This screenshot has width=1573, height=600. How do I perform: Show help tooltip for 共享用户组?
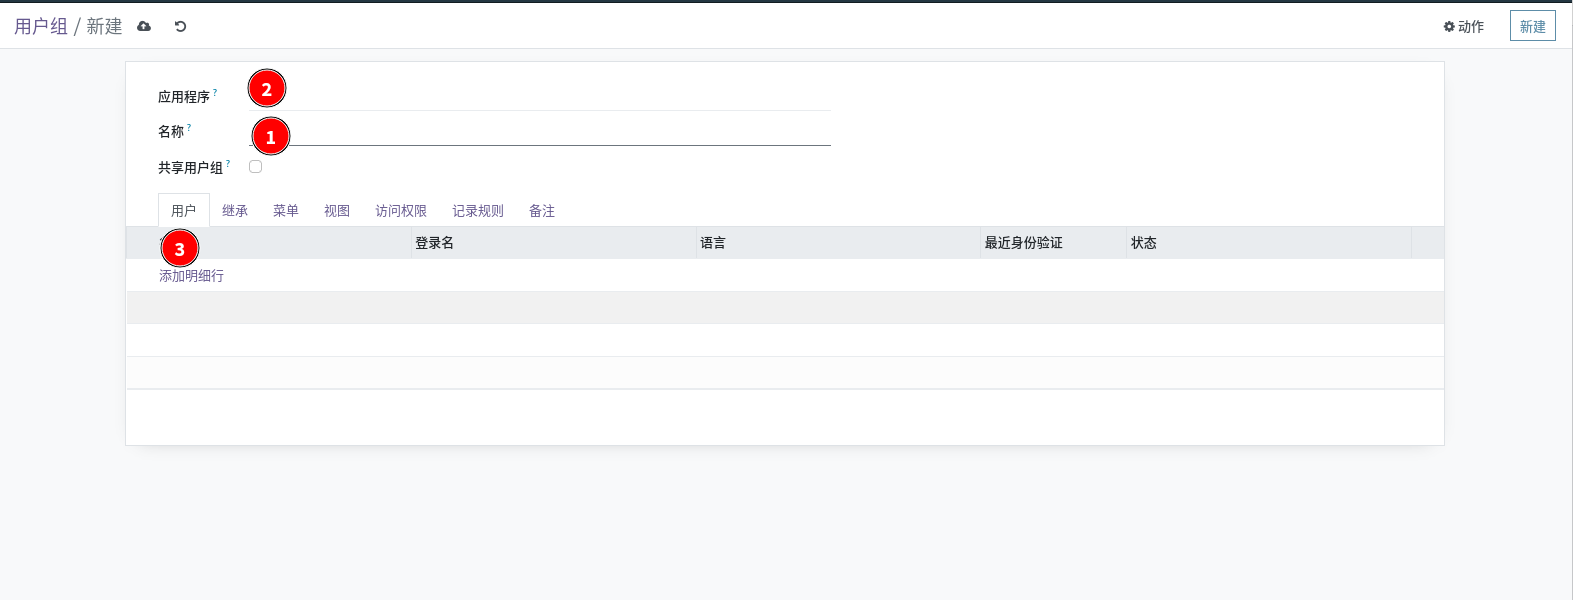pos(228,164)
